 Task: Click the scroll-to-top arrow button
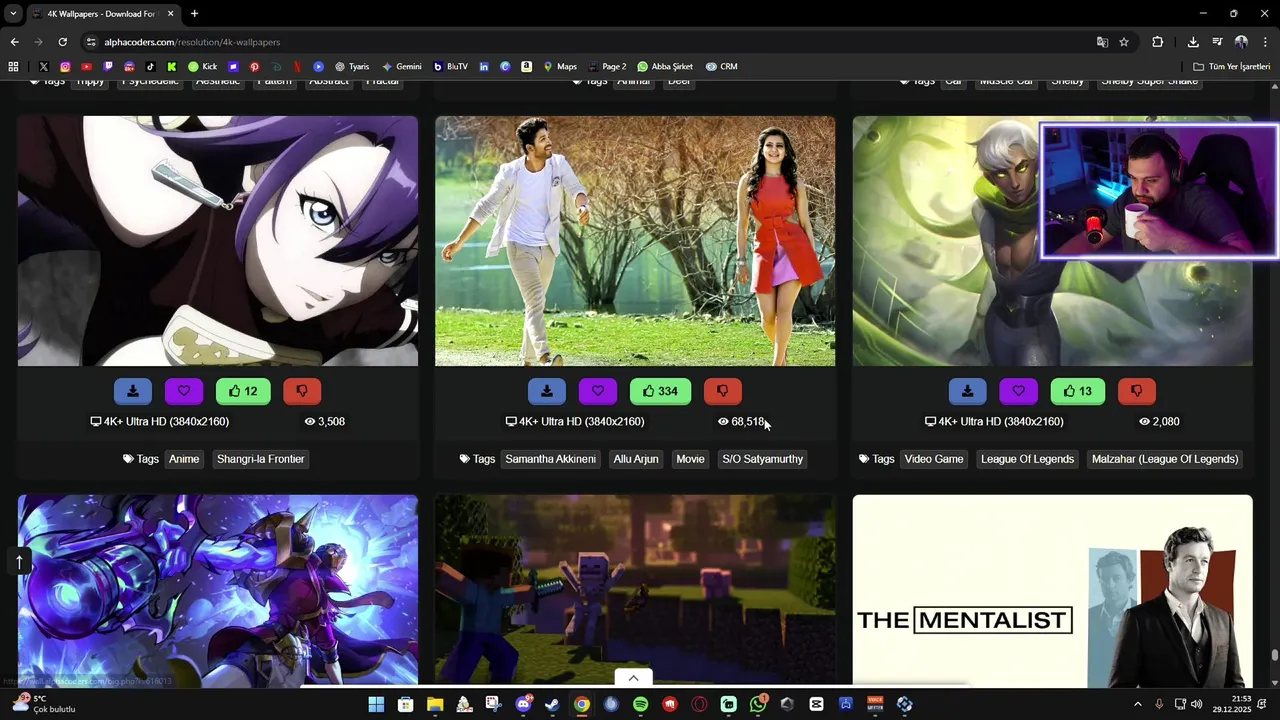tap(18, 562)
